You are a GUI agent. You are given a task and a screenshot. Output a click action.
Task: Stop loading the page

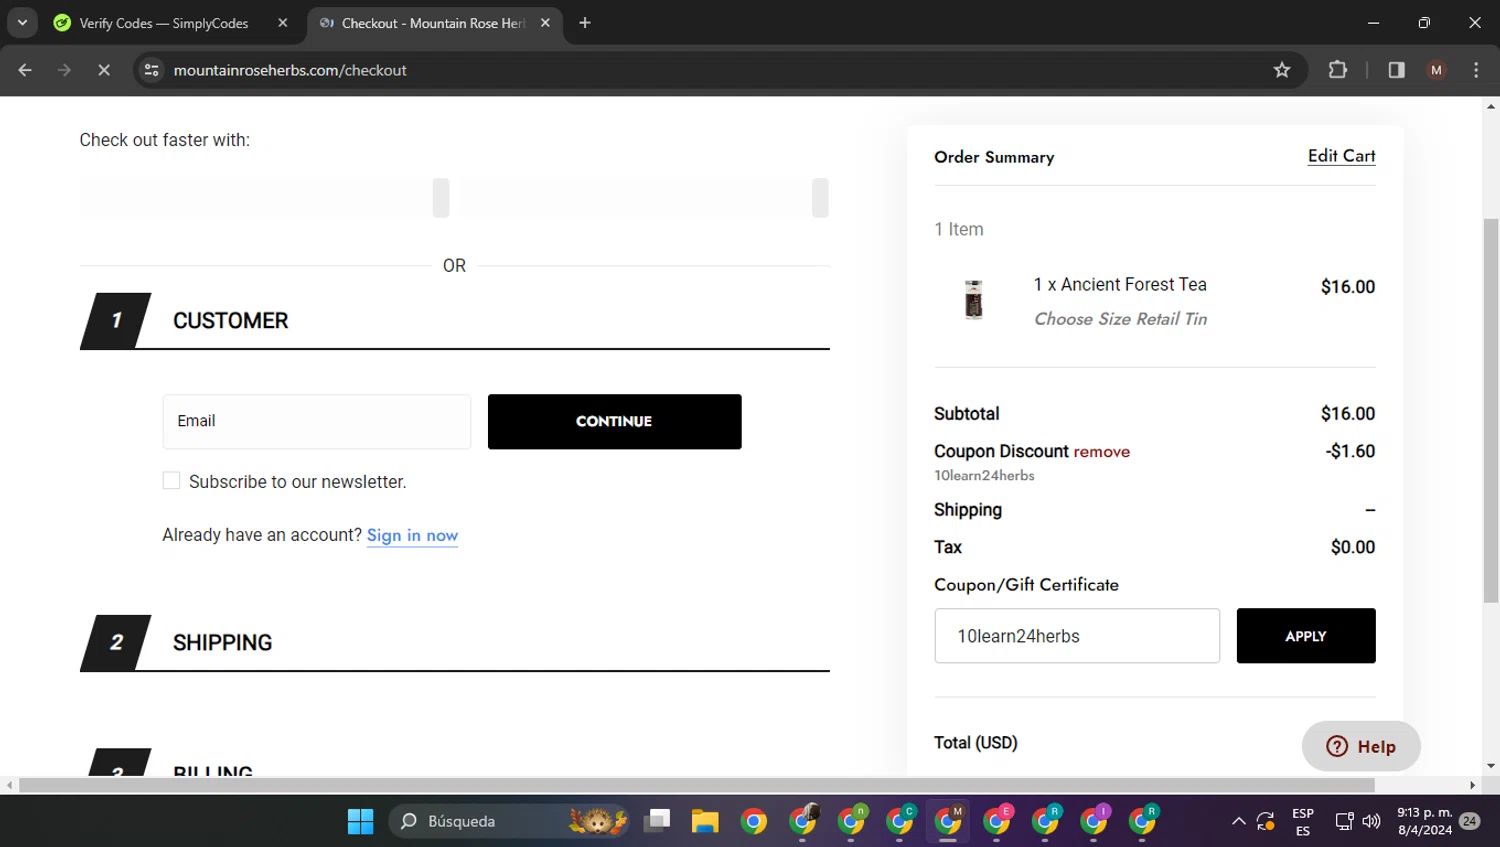tap(103, 70)
